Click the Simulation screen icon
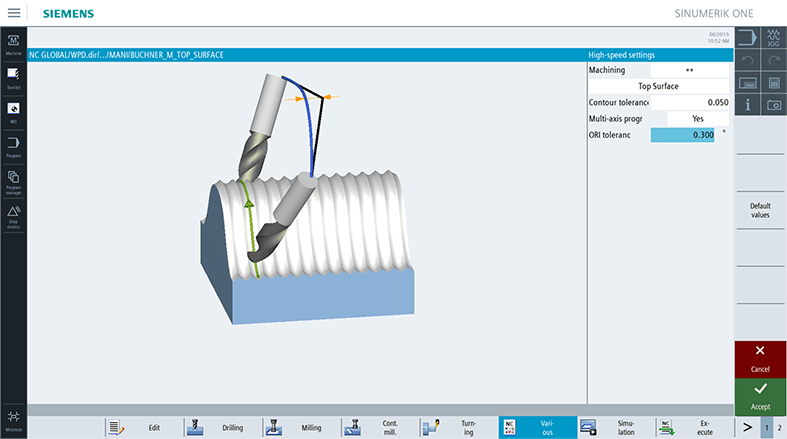Viewport: 787px width, 439px height. coord(588,427)
